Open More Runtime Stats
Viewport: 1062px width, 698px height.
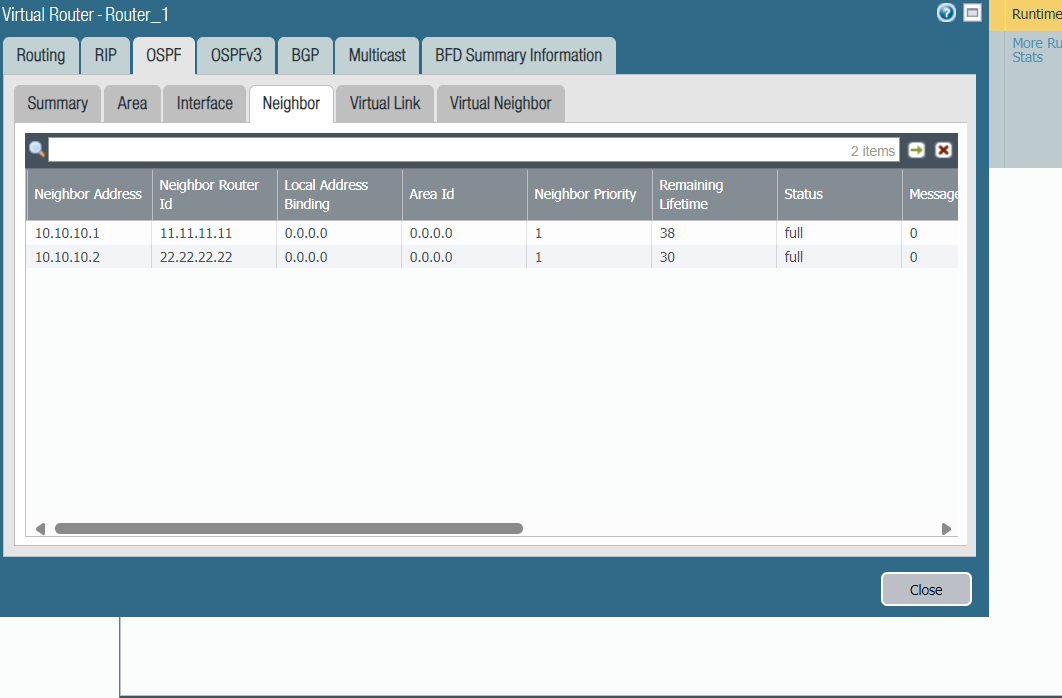tap(1035, 49)
